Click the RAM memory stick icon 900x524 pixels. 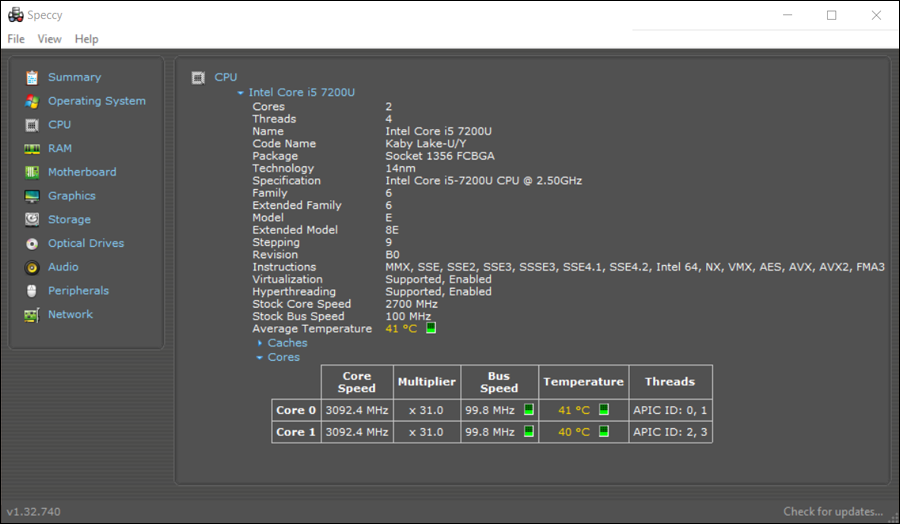[32, 149]
